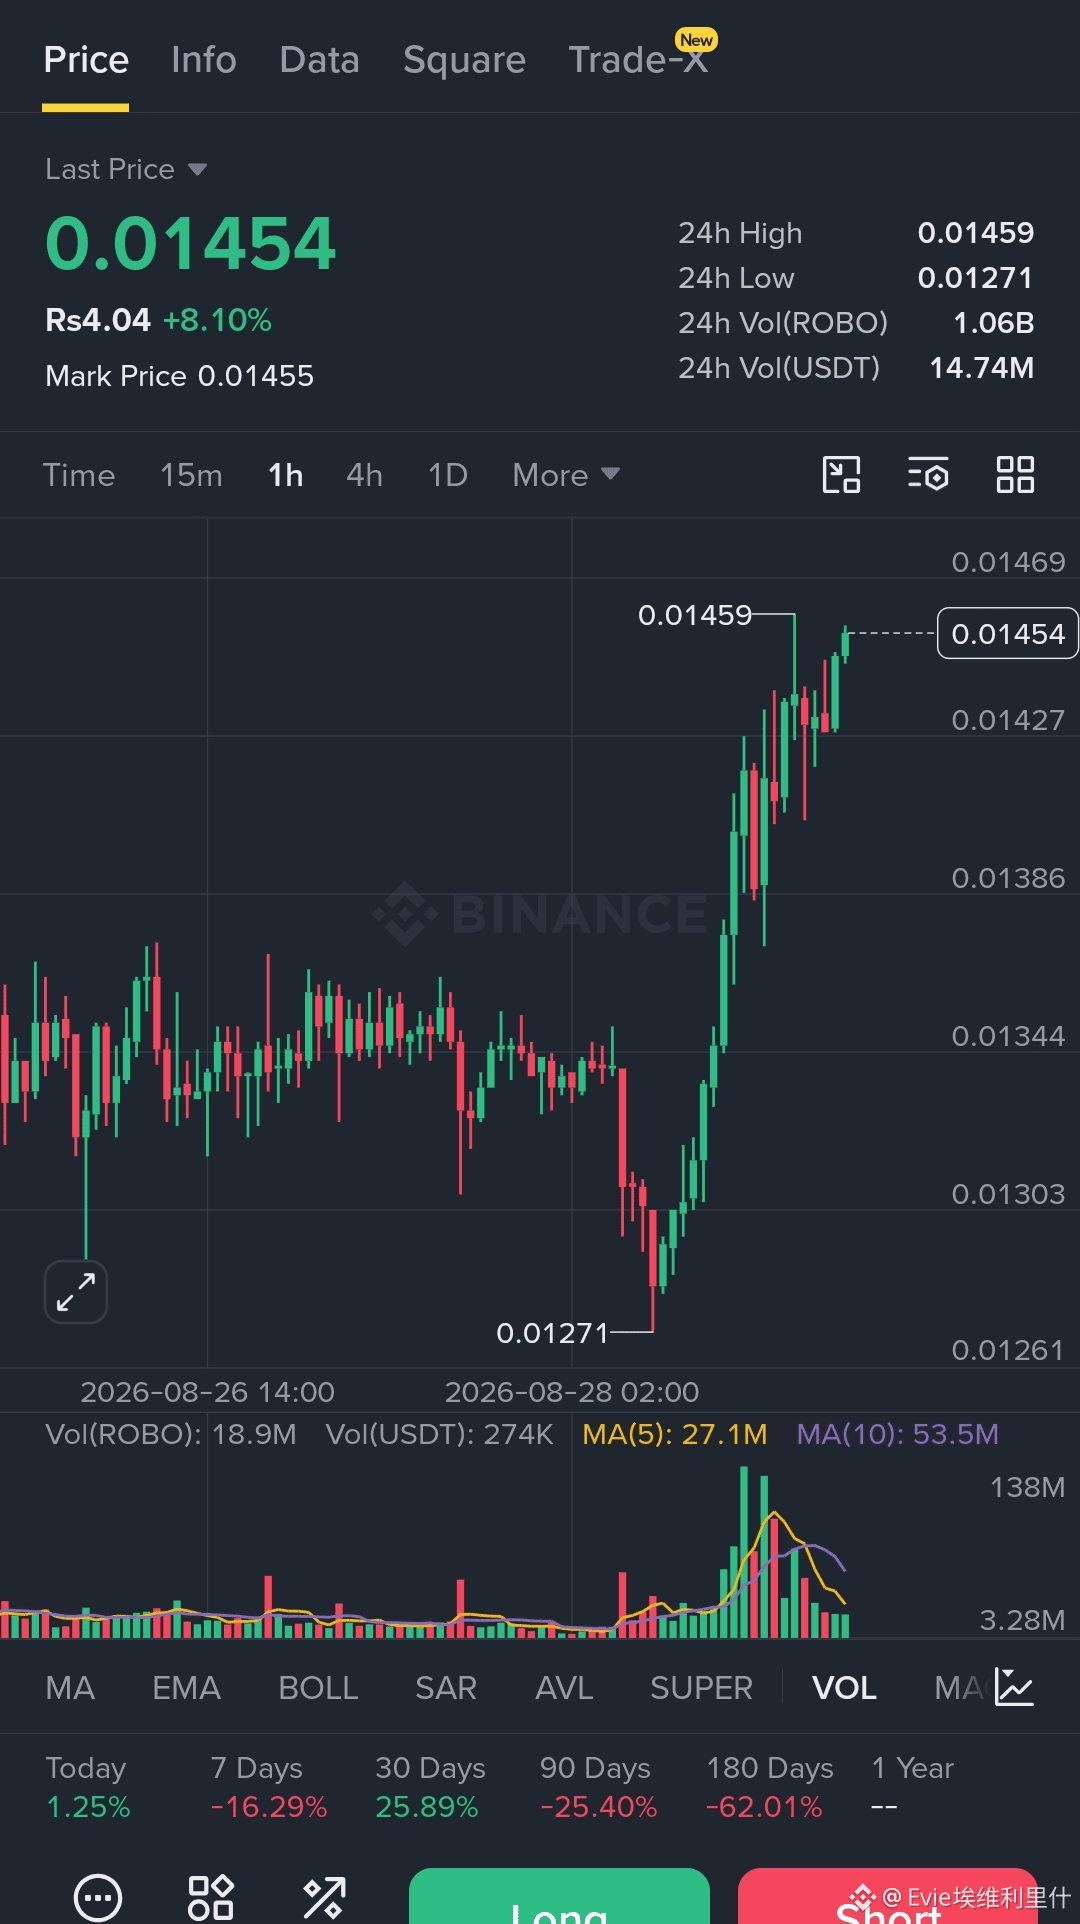The height and width of the screenshot is (1924, 1080).
Task: Enable the SUPER indicator
Action: pos(701,1688)
